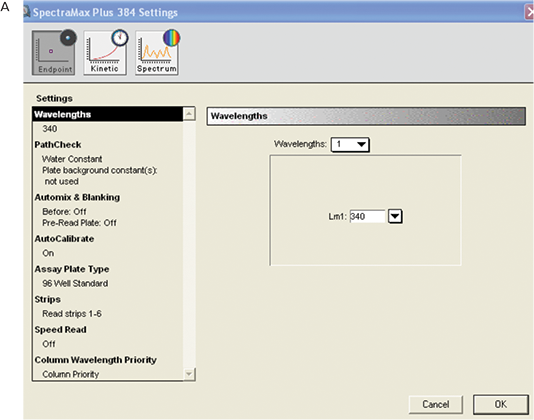This screenshot has height=420, width=534.
Task: Open Column Wavelength Priority setting
Action: tap(96, 360)
